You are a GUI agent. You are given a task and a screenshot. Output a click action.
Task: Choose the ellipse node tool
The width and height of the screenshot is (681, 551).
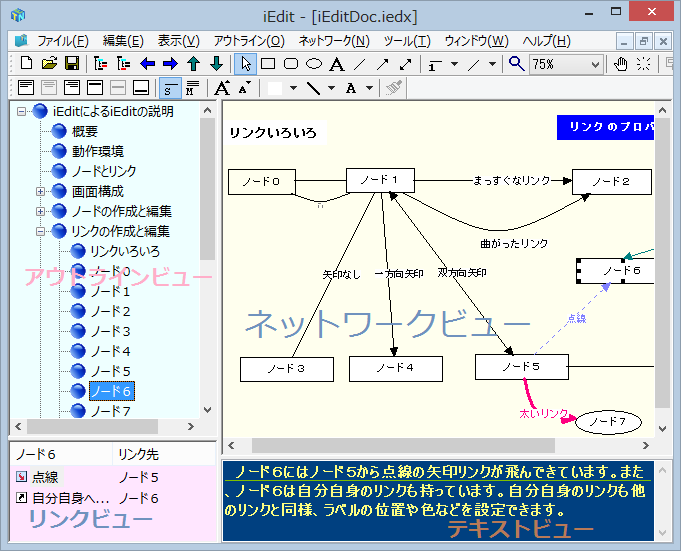(x=314, y=64)
